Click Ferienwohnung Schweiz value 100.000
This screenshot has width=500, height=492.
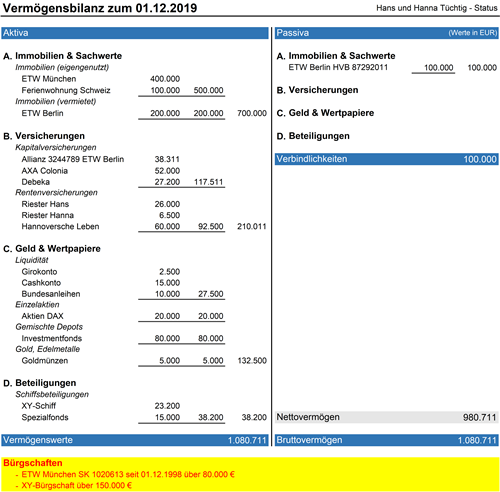point(165,90)
